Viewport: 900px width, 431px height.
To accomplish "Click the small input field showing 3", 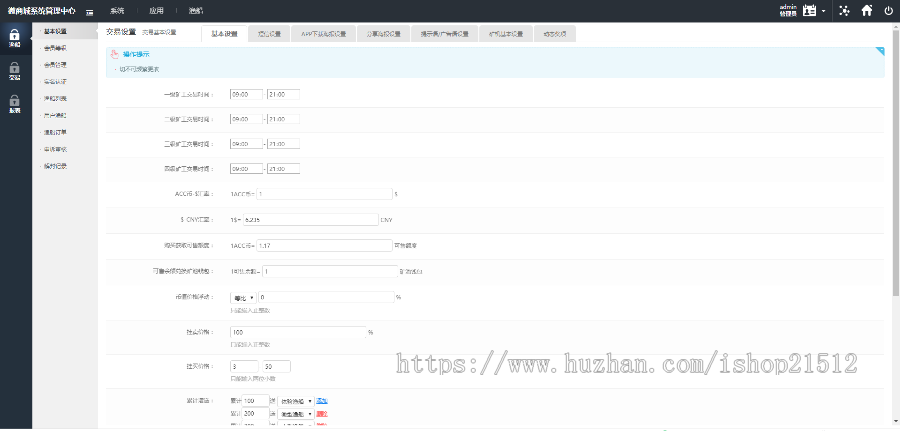I will [x=244, y=366].
